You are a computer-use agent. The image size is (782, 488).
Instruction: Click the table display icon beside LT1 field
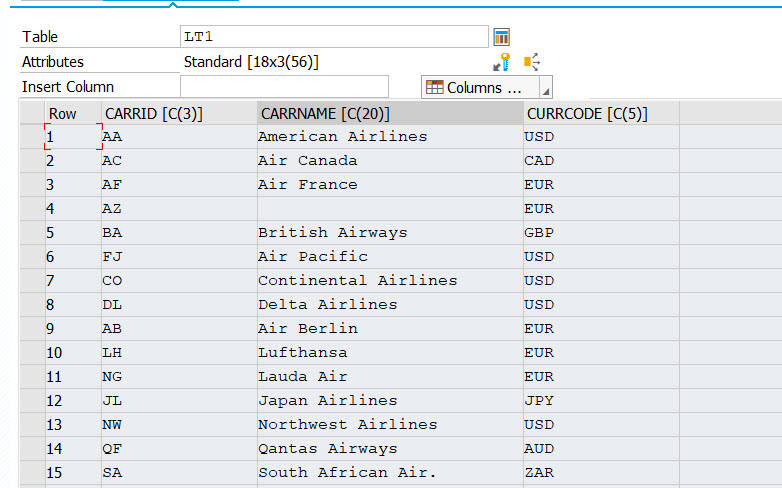(502, 37)
